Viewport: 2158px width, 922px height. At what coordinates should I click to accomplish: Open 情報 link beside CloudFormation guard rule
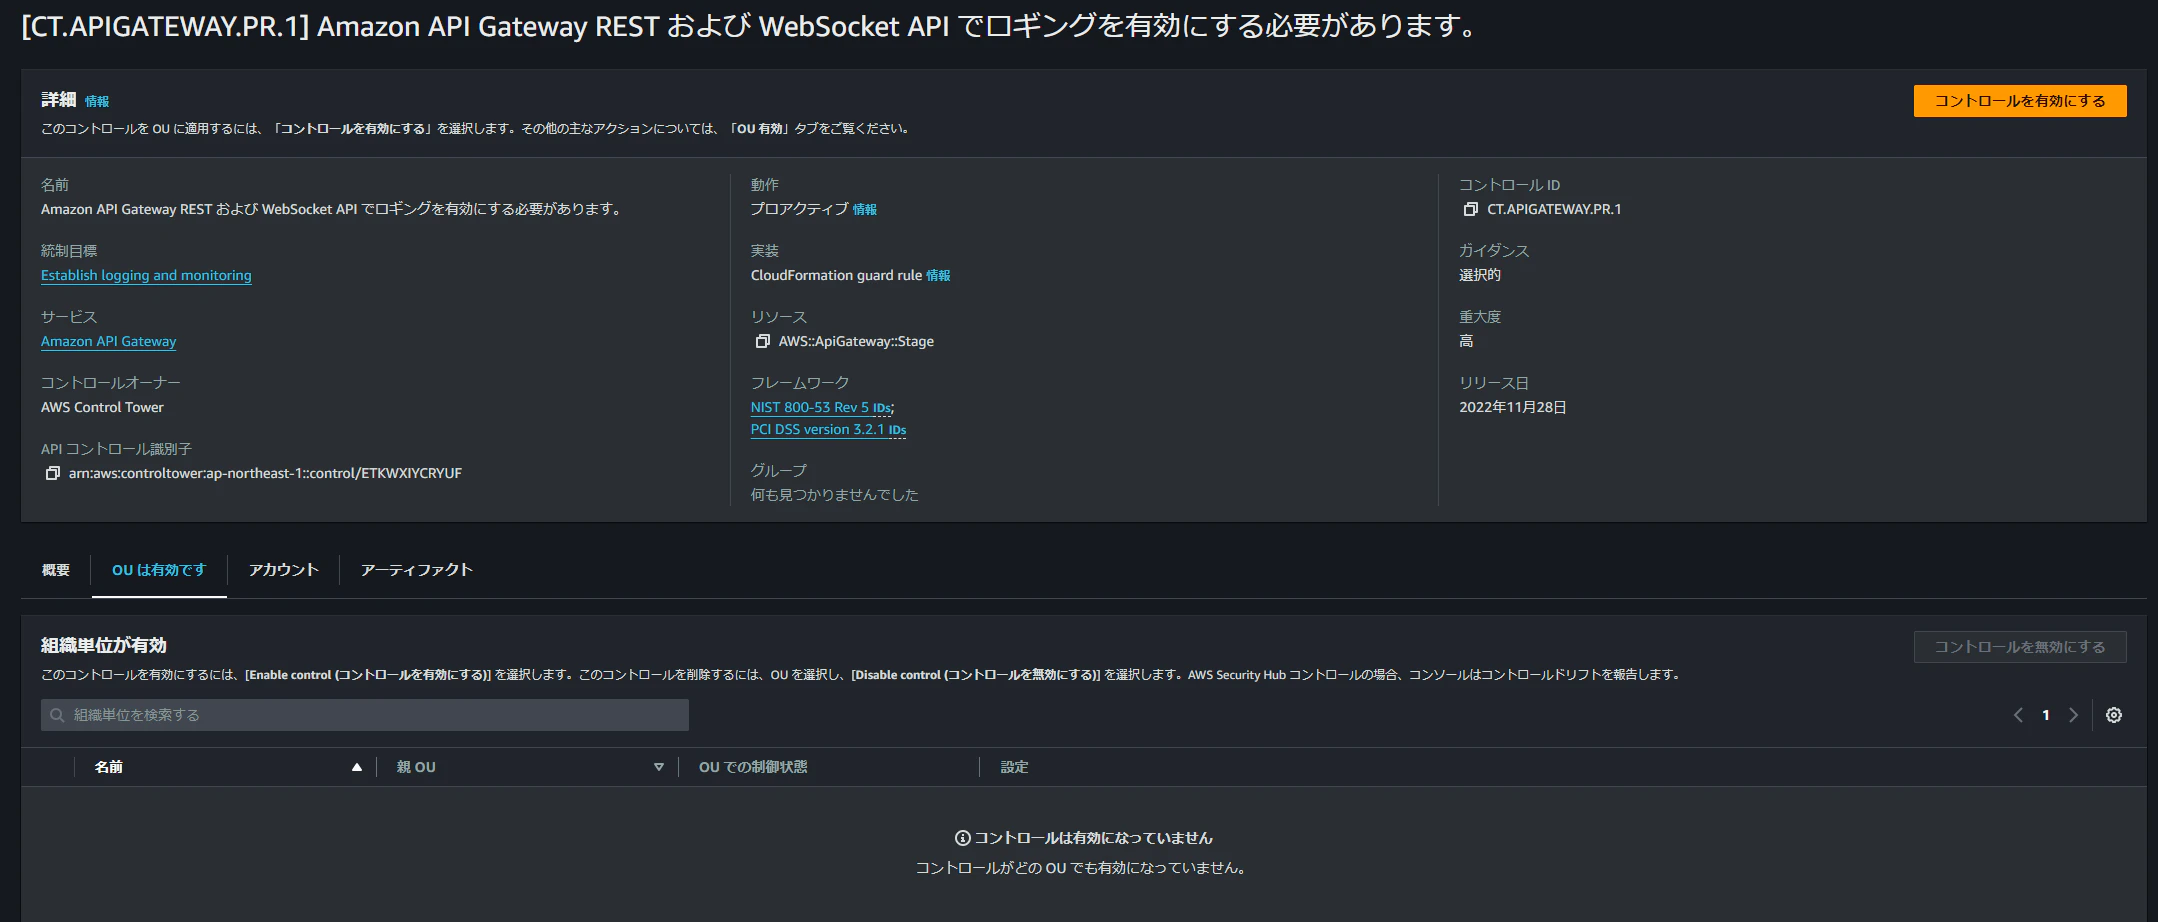pos(938,275)
